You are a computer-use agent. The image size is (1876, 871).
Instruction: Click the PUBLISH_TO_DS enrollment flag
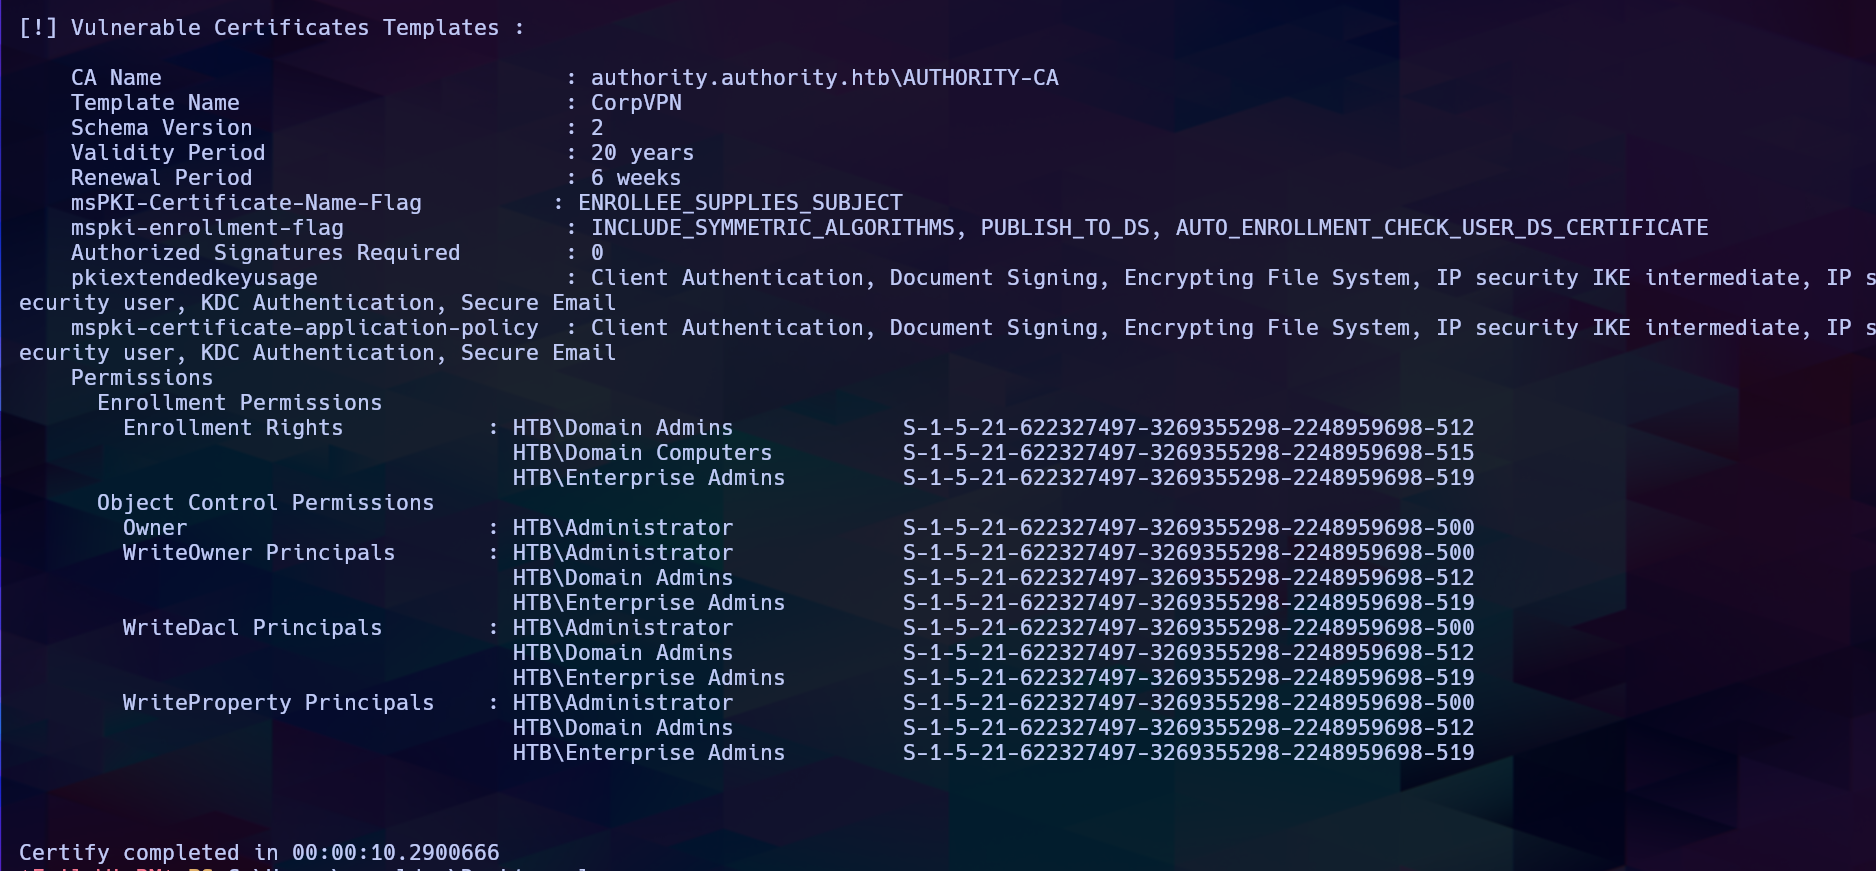1065,228
